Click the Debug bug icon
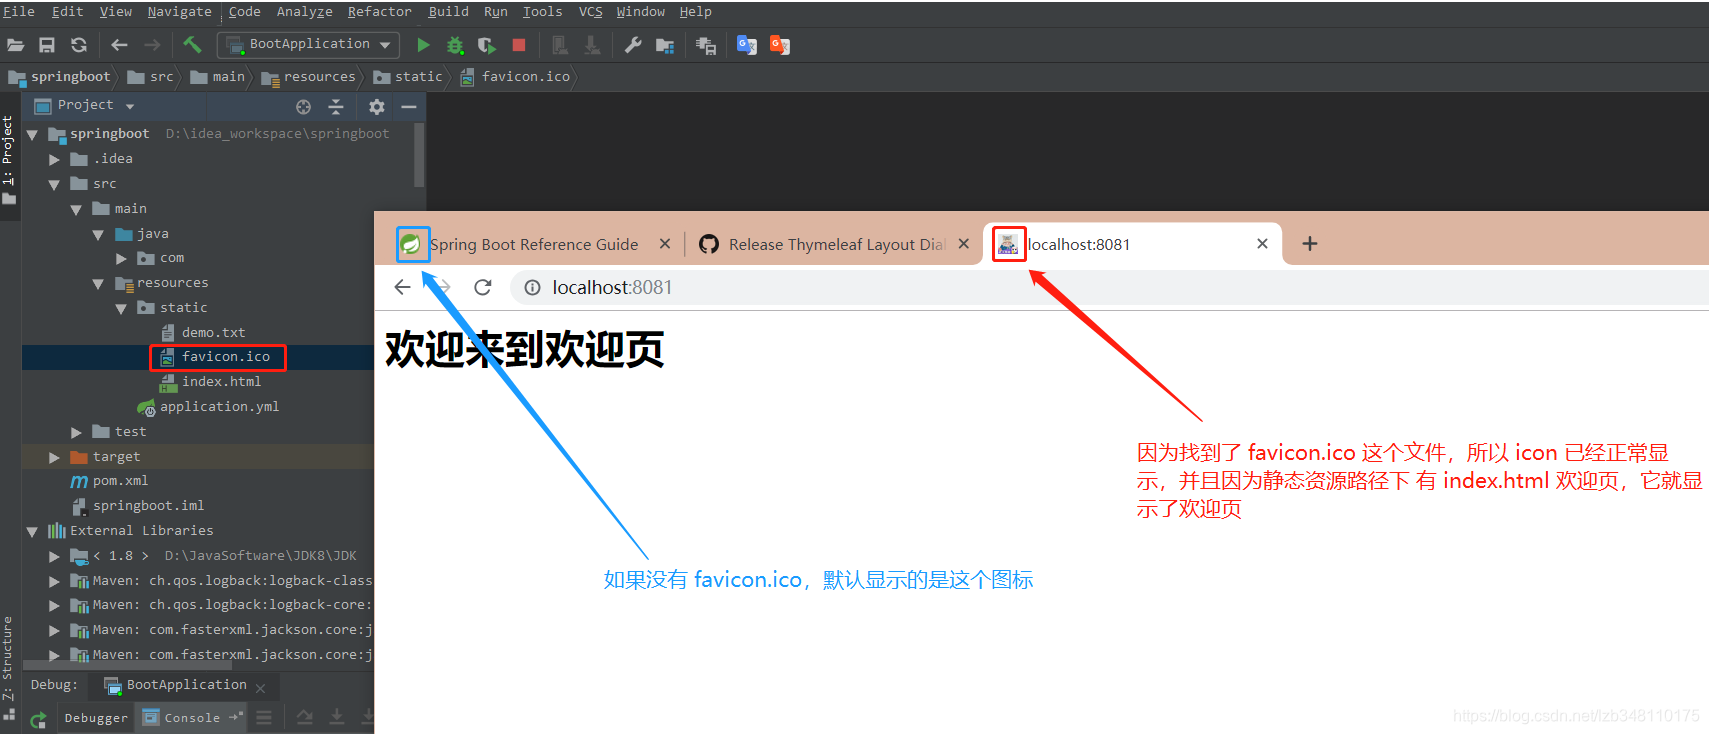Screen dimensions: 1709x734 click(455, 45)
